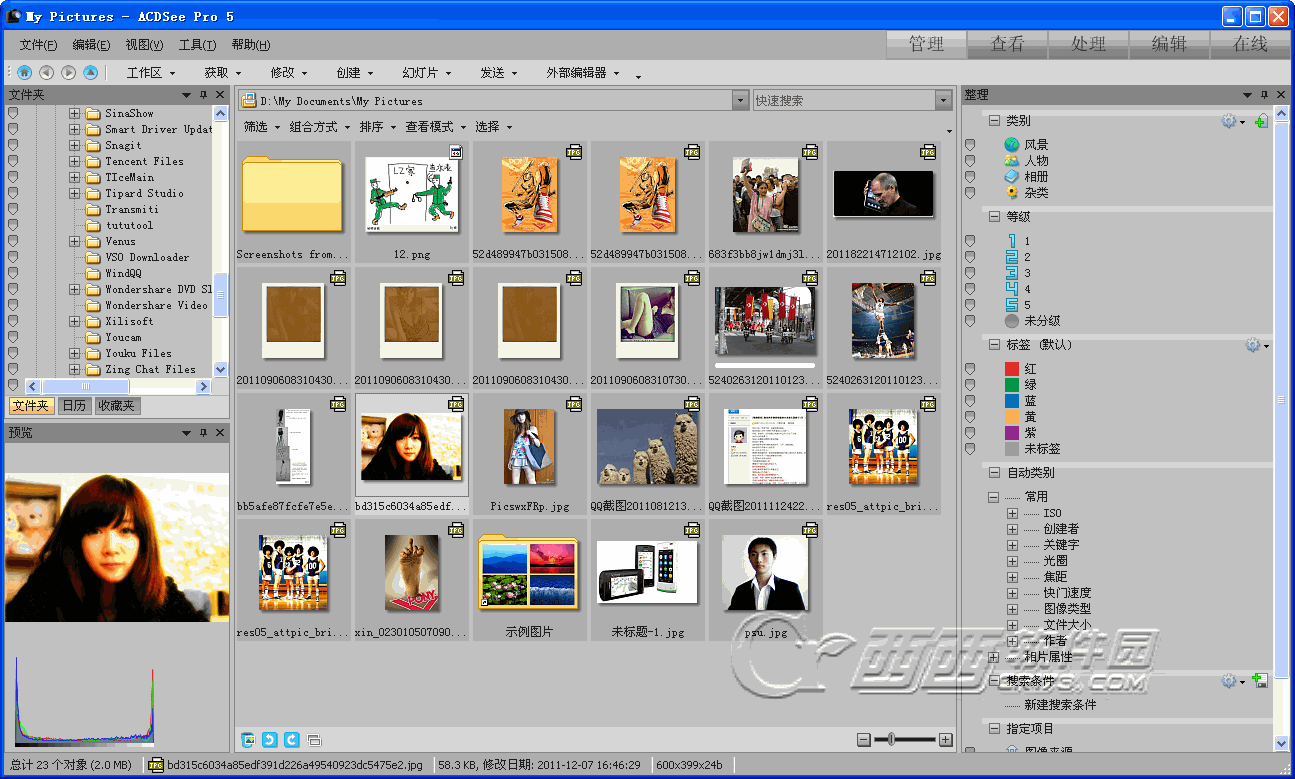Toggle the easy-select marker next to 红 label
The height and width of the screenshot is (779, 1295).
[969, 369]
